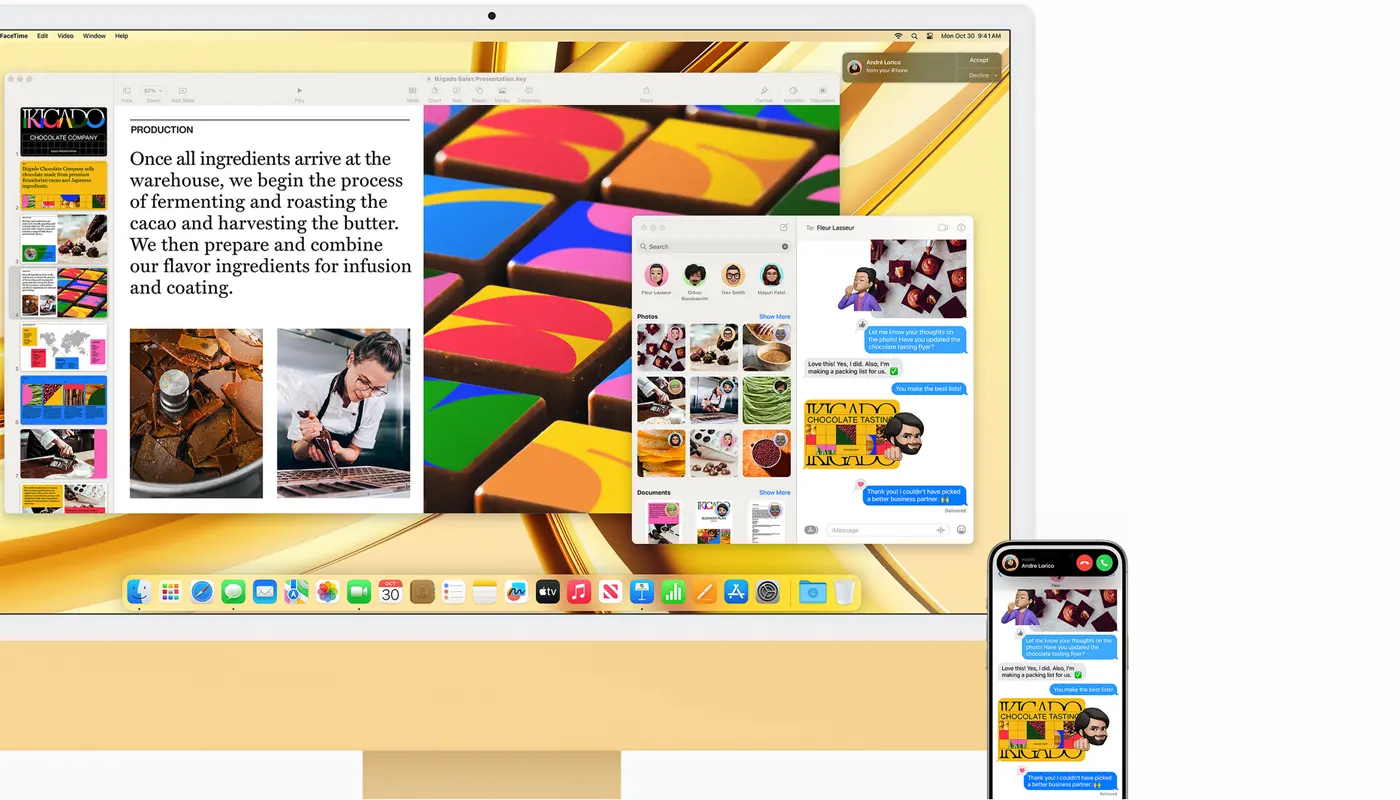
Task: Open the FaceTime menu in the menu bar
Action: click(x=13, y=36)
